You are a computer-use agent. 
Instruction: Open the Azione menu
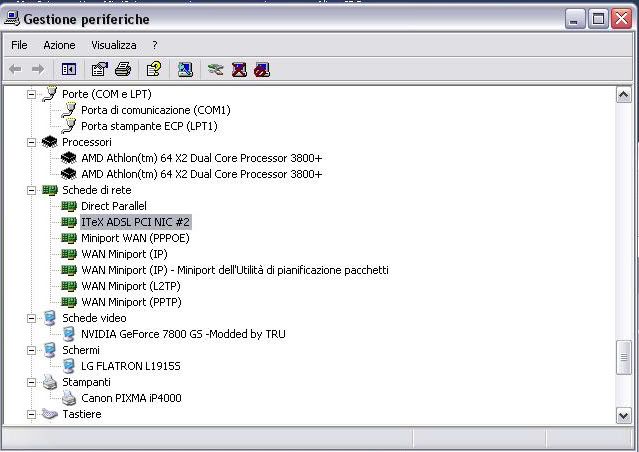coord(59,45)
